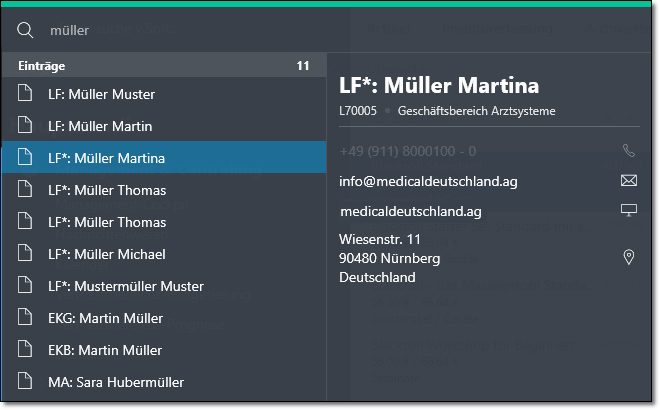Image resolution: width=660 pixels, height=410 pixels.
Task: Open the medicaldeutschland.ag website link
Action: 411,211
